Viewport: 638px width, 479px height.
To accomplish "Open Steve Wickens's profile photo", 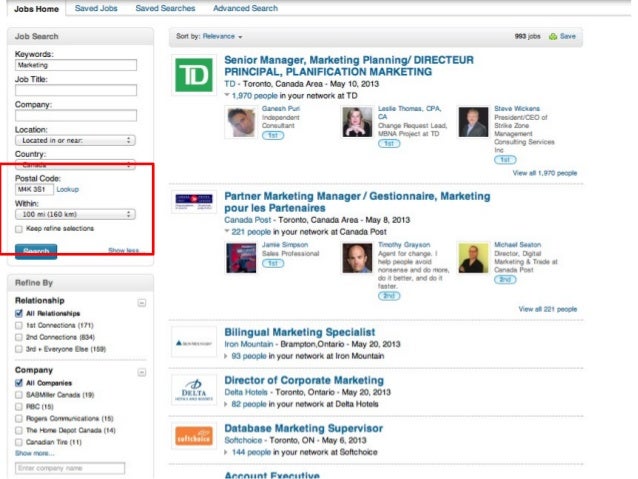I will (x=473, y=122).
